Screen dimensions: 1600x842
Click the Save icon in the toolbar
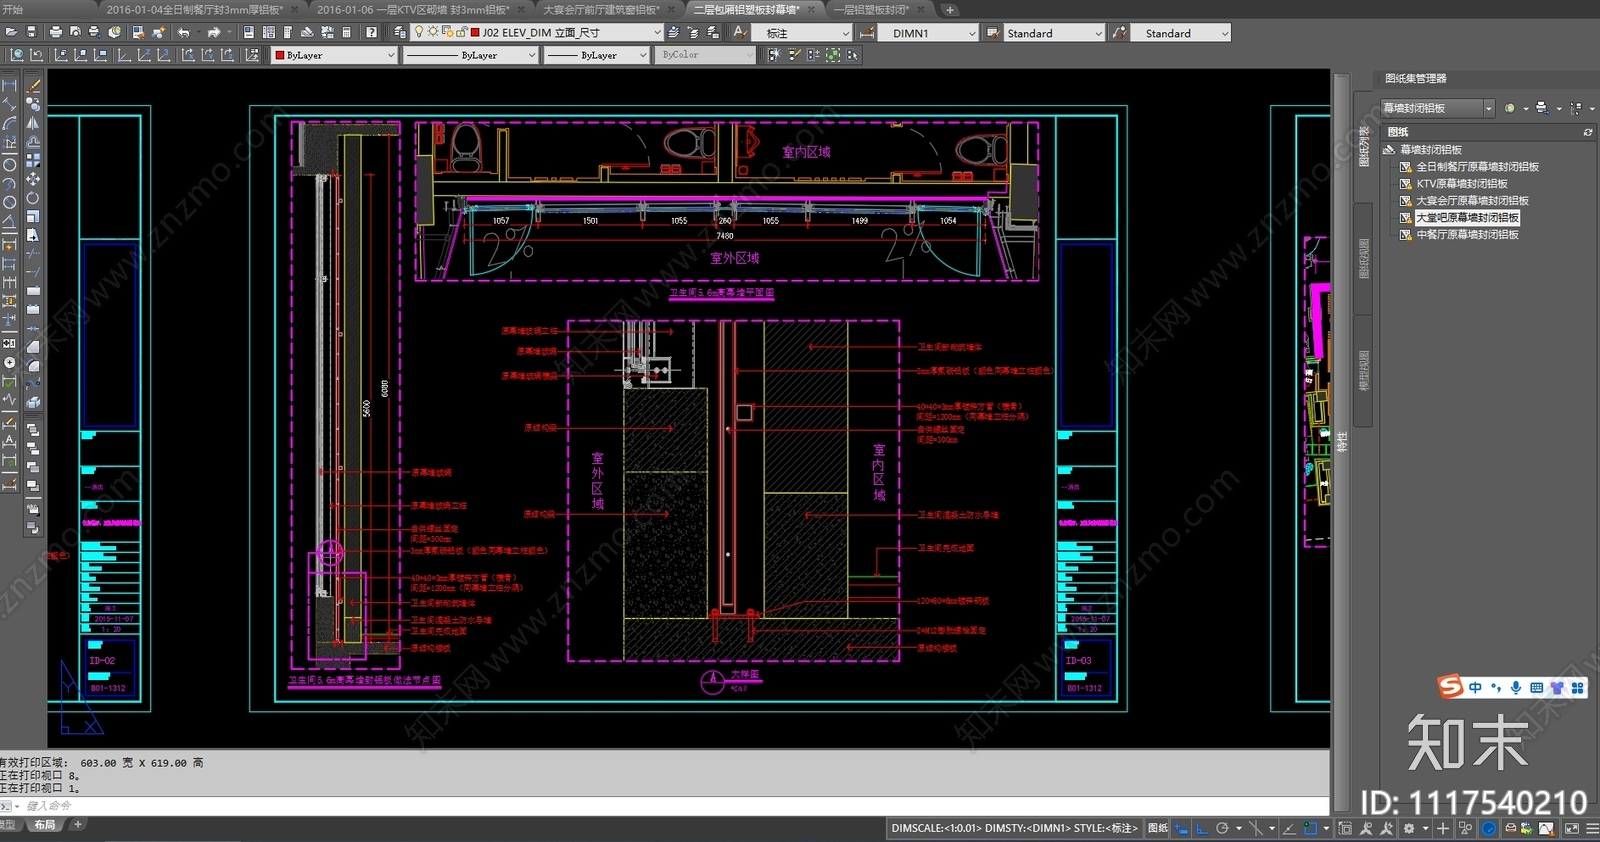coord(31,32)
